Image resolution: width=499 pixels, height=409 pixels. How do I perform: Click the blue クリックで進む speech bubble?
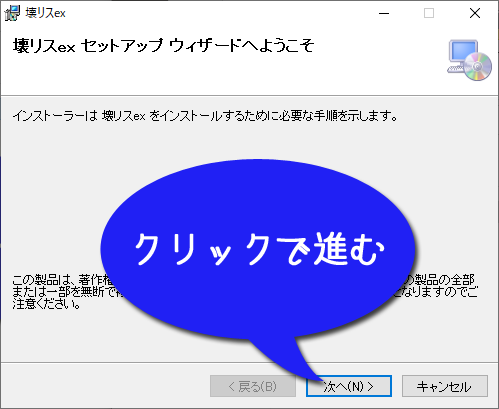(258, 248)
